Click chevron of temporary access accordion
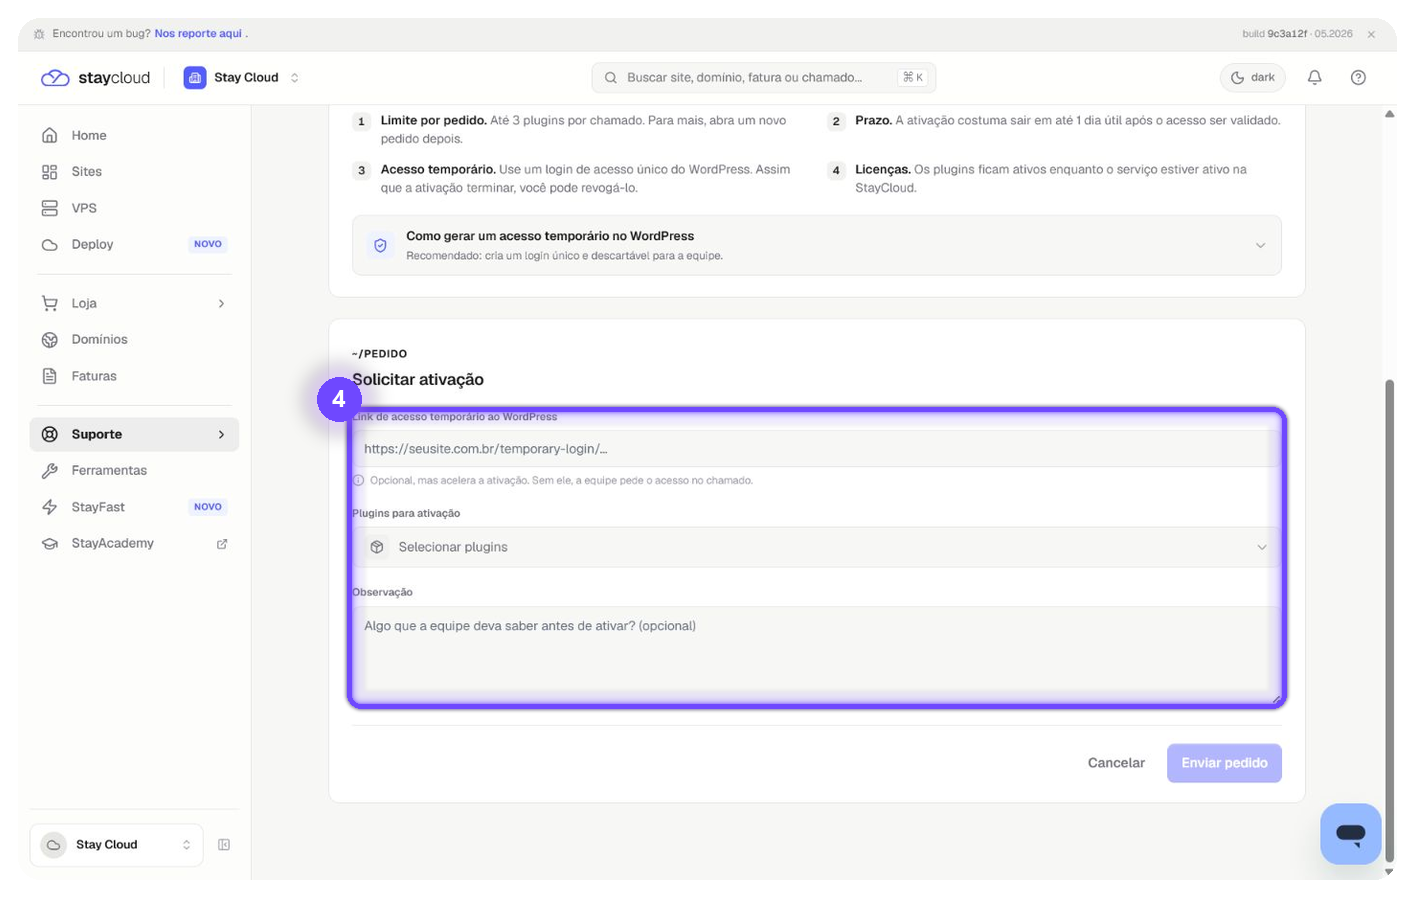The width and height of the screenshot is (1415, 898). click(1260, 246)
